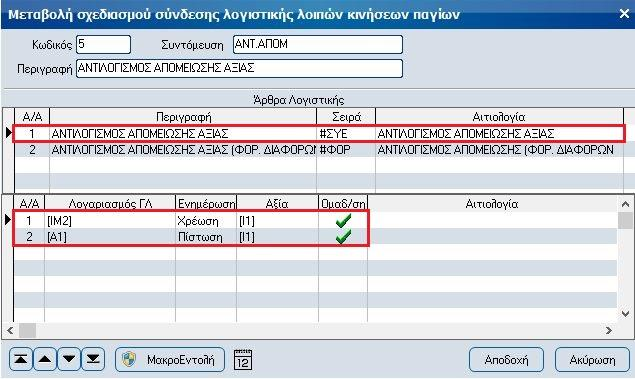Move to first record arrow button
Viewport: 635px width, 379px height.
(21, 359)
